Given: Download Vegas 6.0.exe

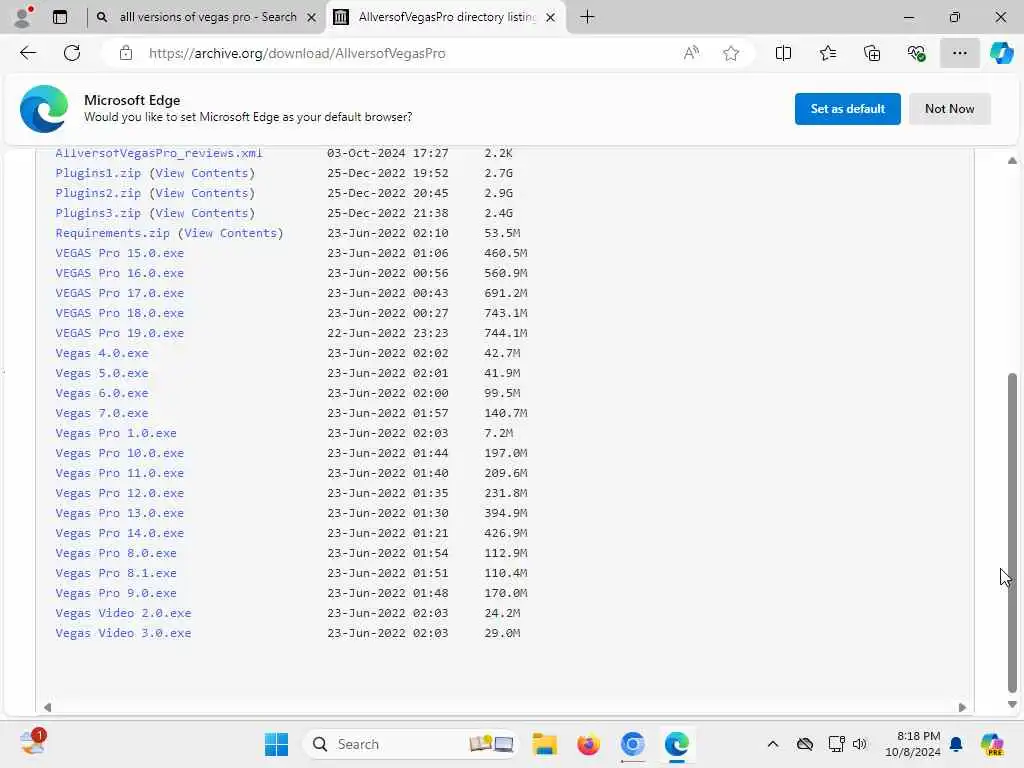Looking at the screenshot, I should (102, 393).
